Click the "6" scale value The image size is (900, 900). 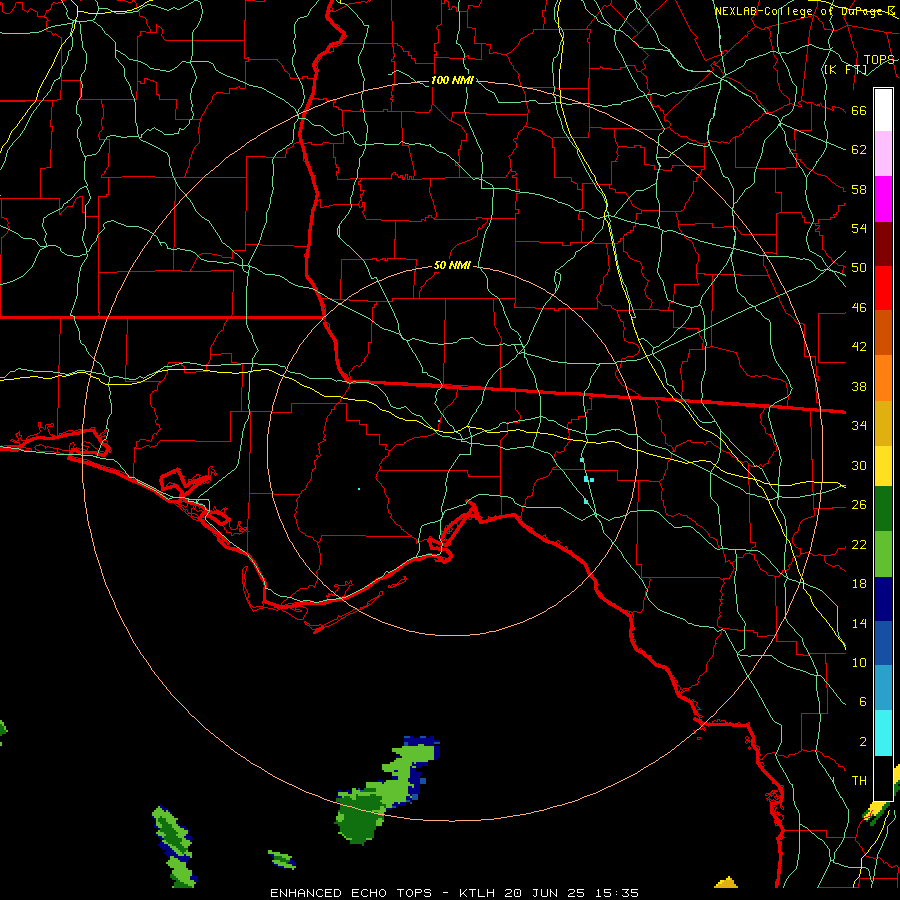[x=862, y=702]
